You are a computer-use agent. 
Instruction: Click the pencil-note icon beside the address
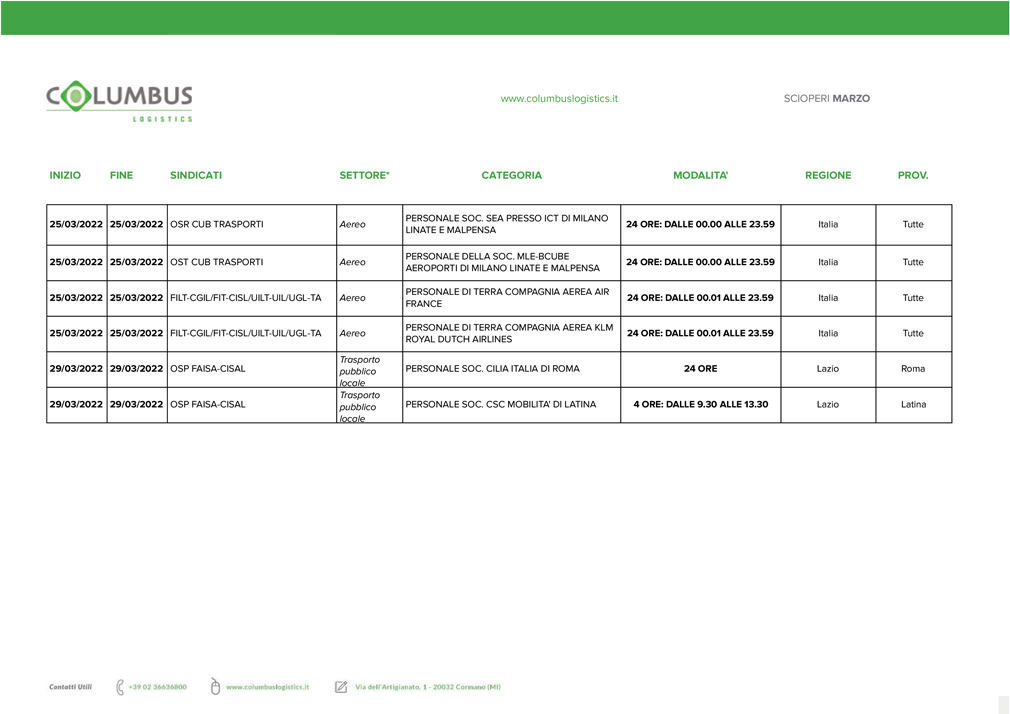[341, 687]
